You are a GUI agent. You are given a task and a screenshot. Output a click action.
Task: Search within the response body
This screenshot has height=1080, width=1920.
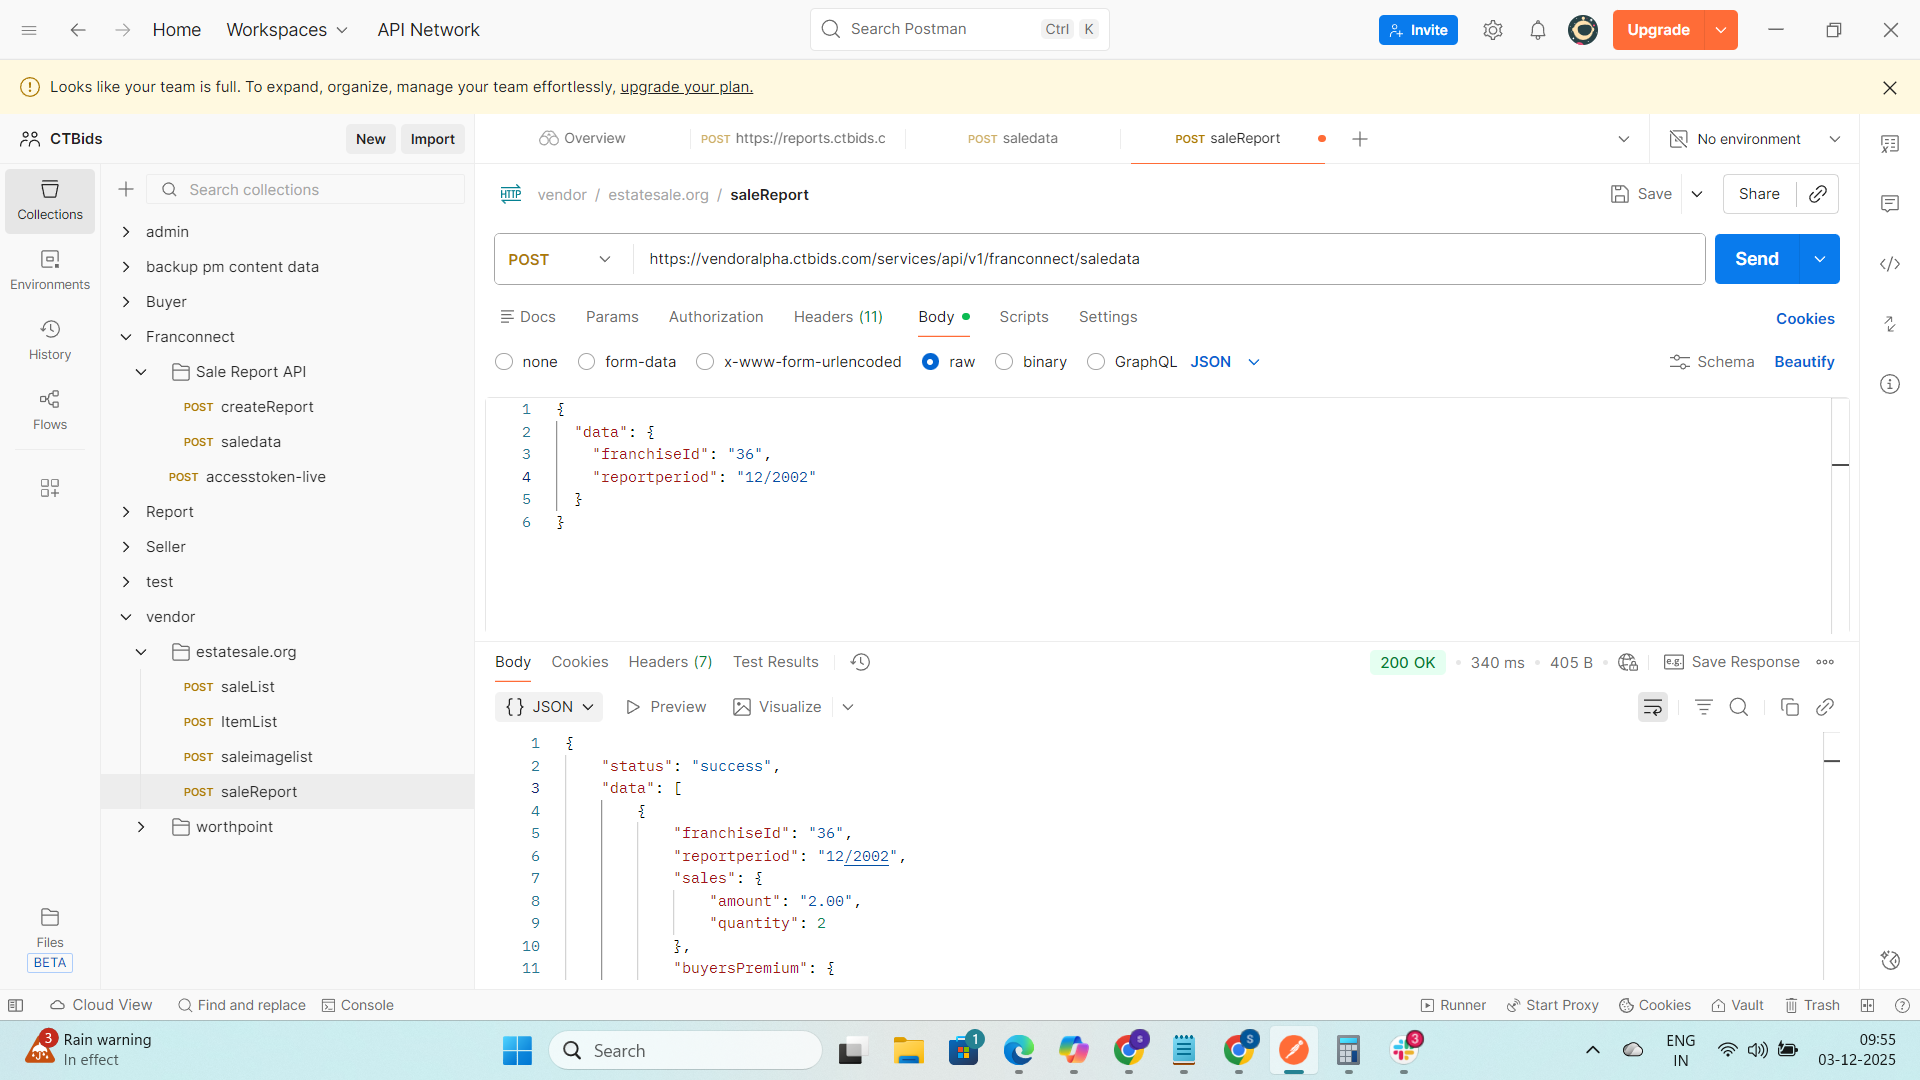1739,707
